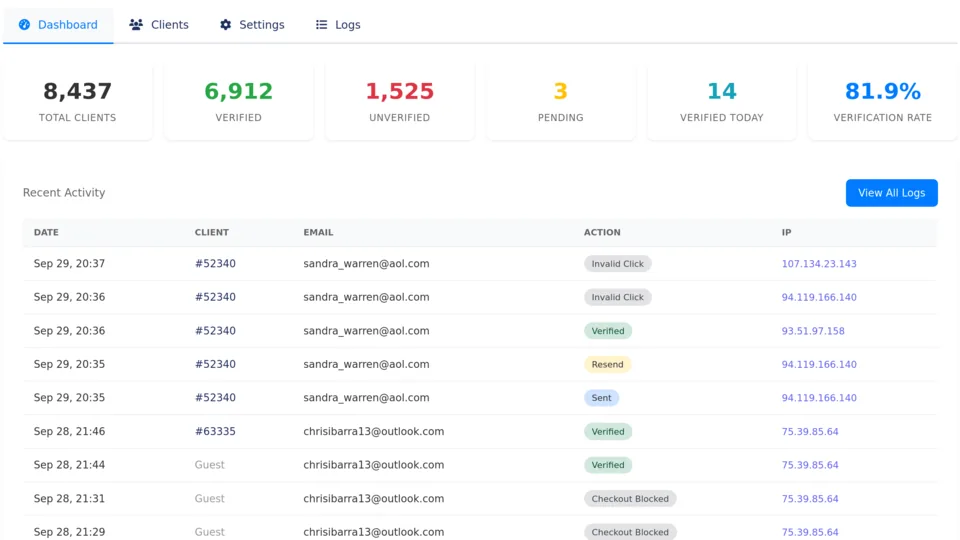
Task: Click the Logs list icon
Action: tap(321, 24)
